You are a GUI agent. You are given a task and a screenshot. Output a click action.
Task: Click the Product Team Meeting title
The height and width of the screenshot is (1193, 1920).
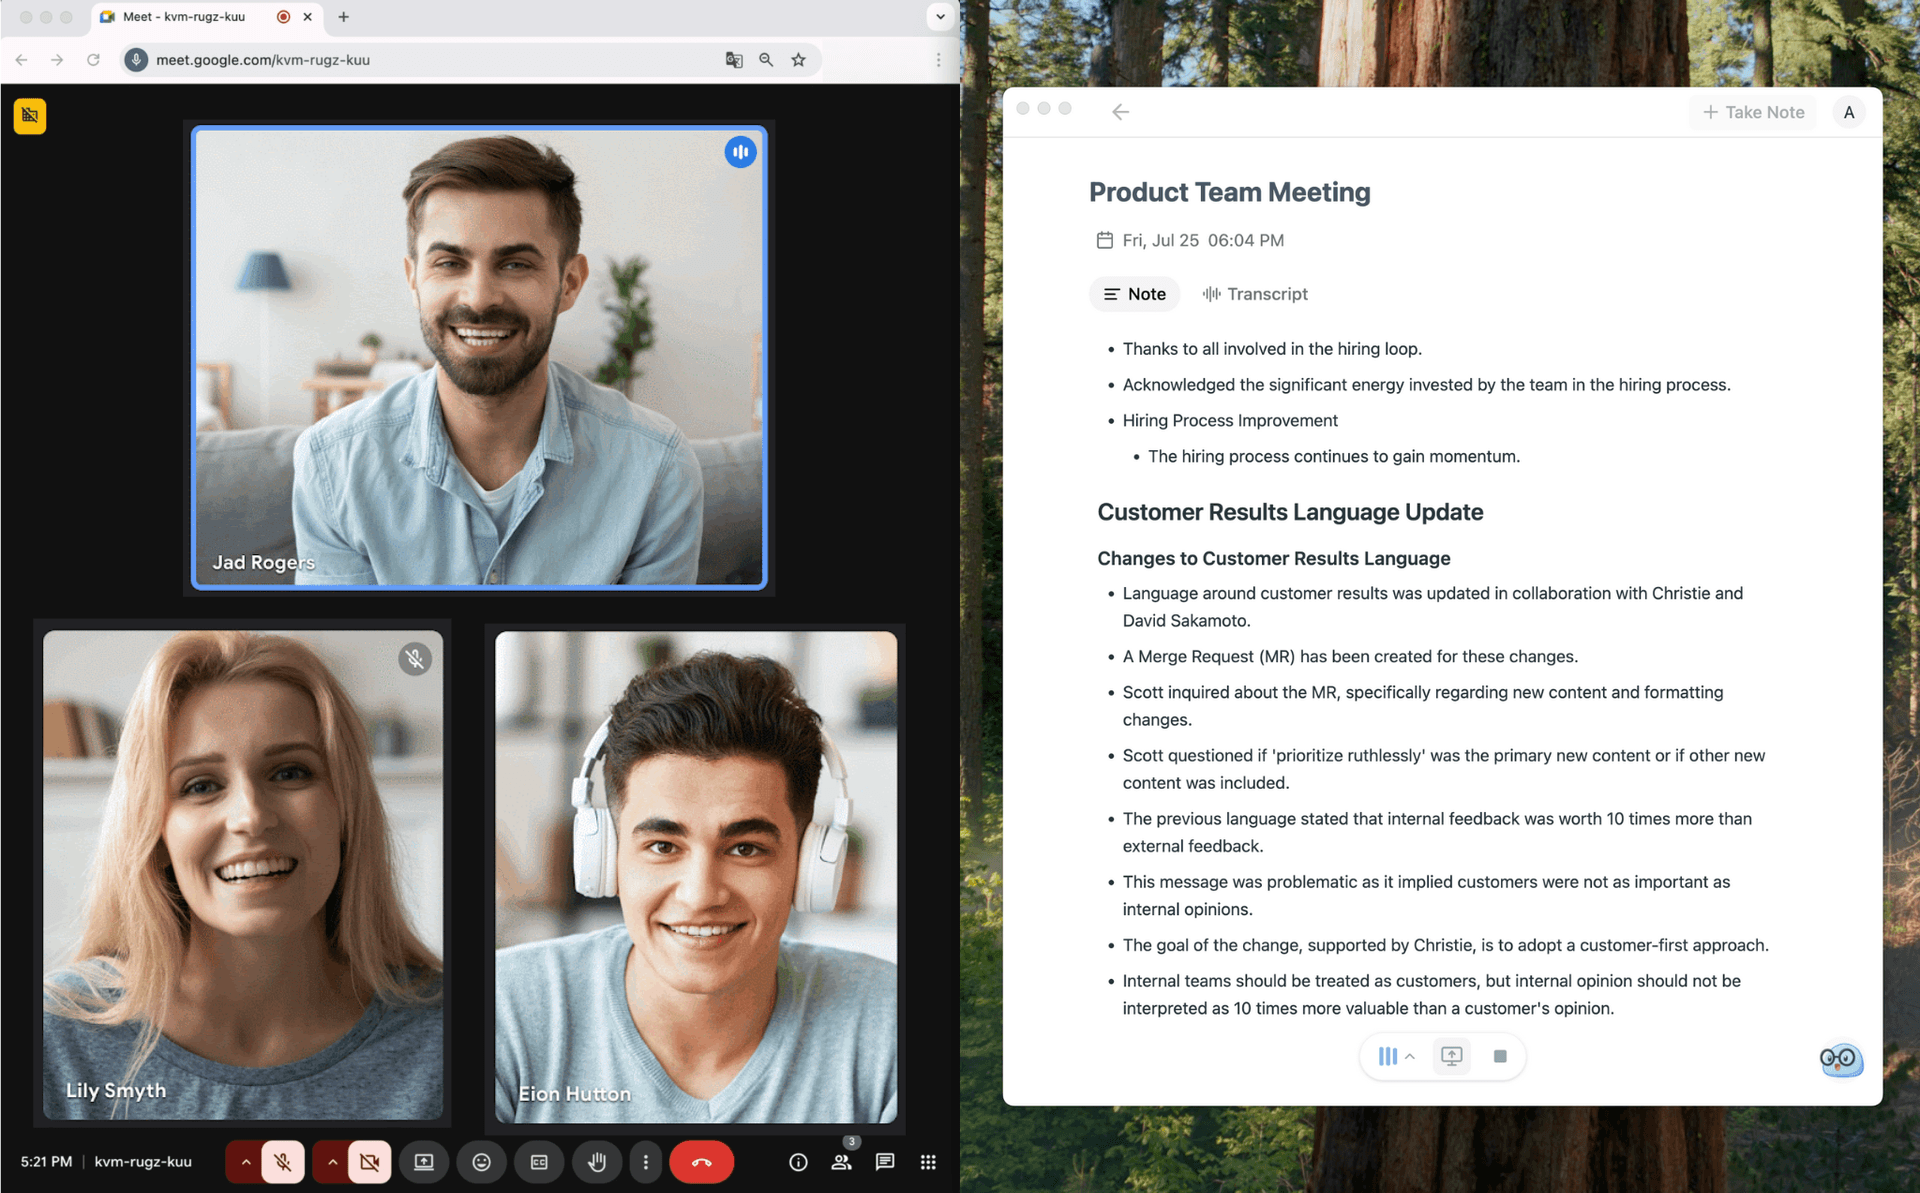click(x=1229, y=192)
